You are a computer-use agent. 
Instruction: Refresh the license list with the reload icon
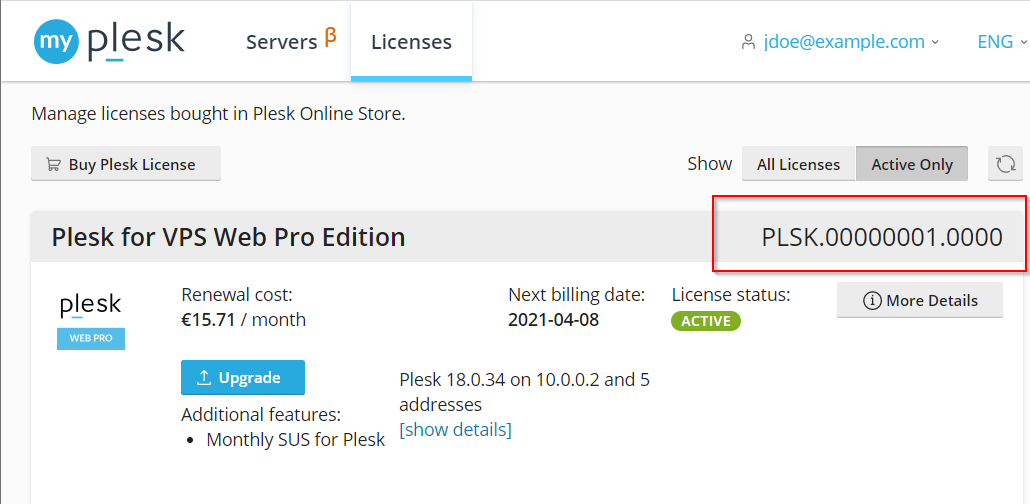click(x=1005, y=164)
